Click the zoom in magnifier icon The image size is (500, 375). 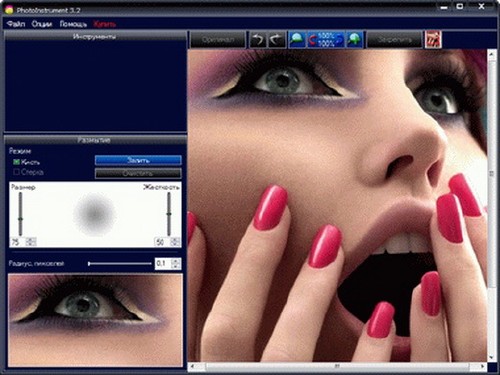(x=355, y=40)
